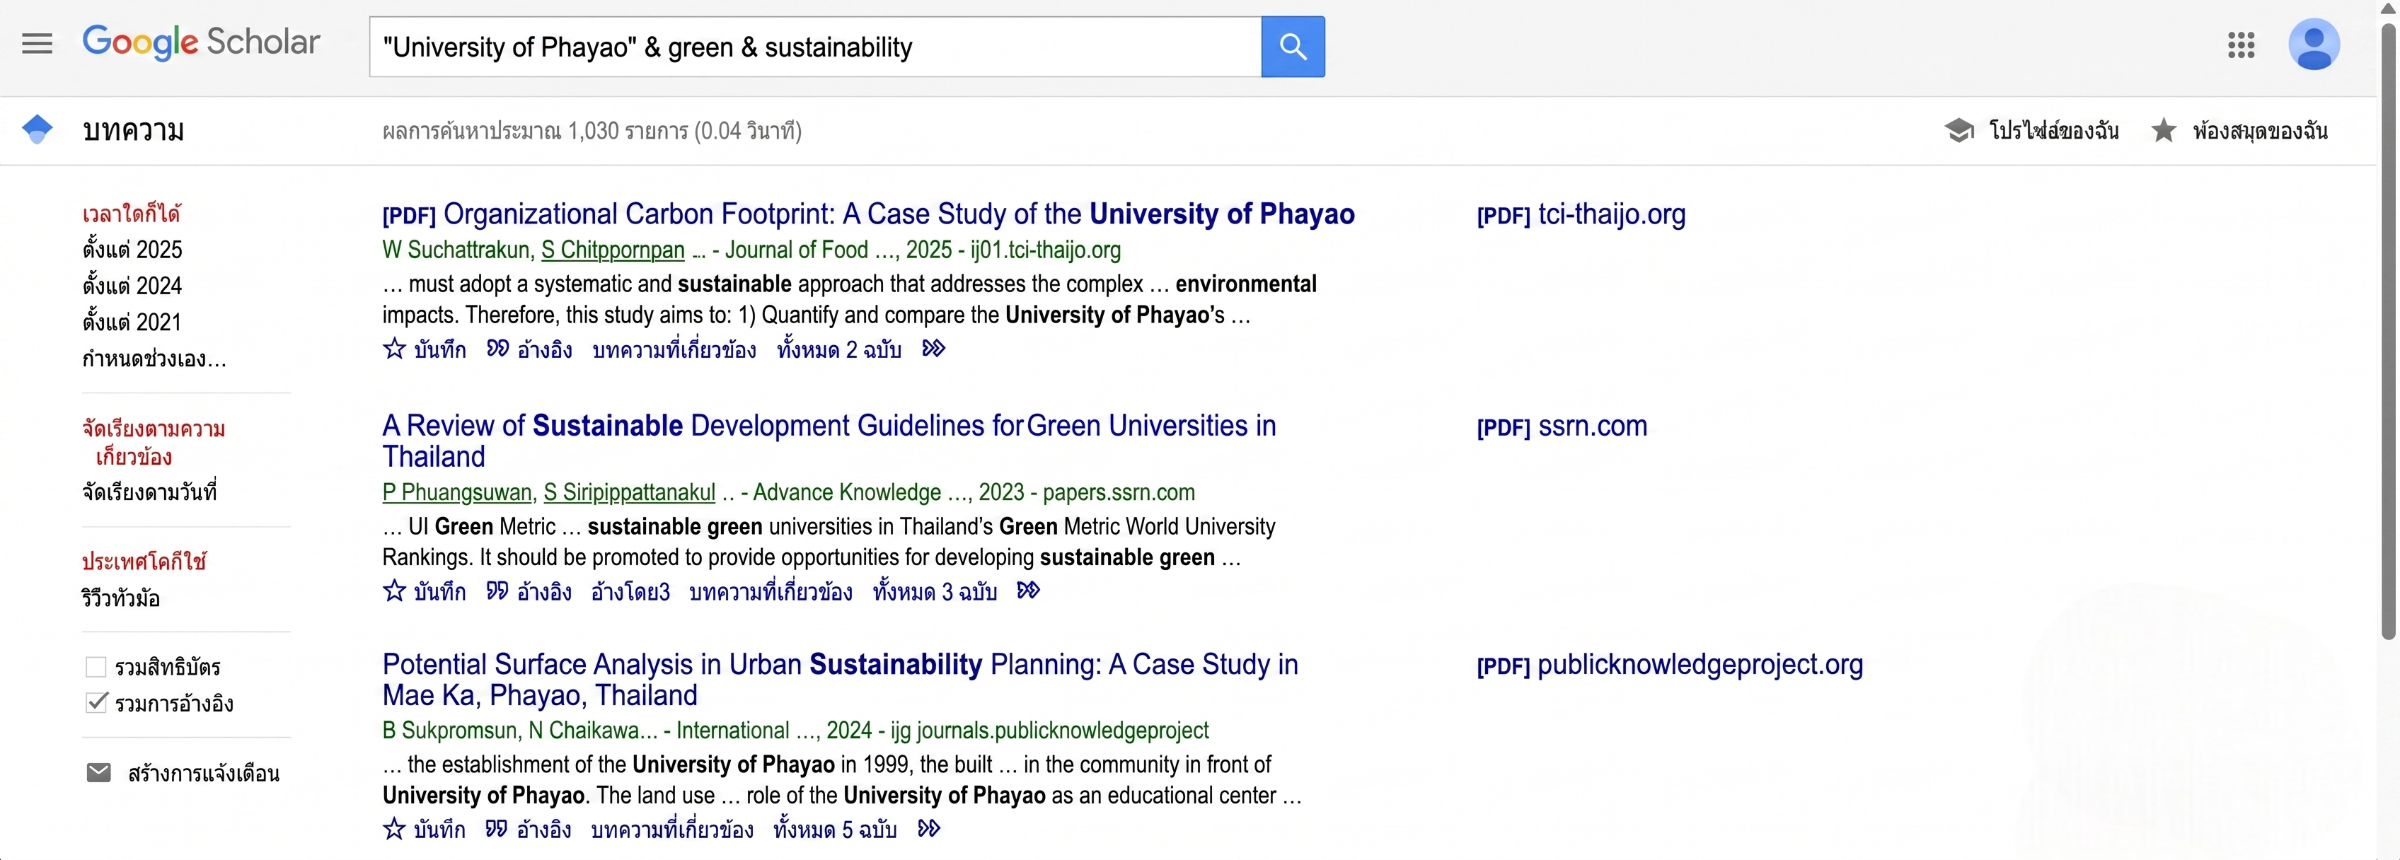Screen dimensions: 2400x860
Task: Click บทความที่เกี่ยวข้อง under Organizational Carbon Footprint
Action: [674, 349]
